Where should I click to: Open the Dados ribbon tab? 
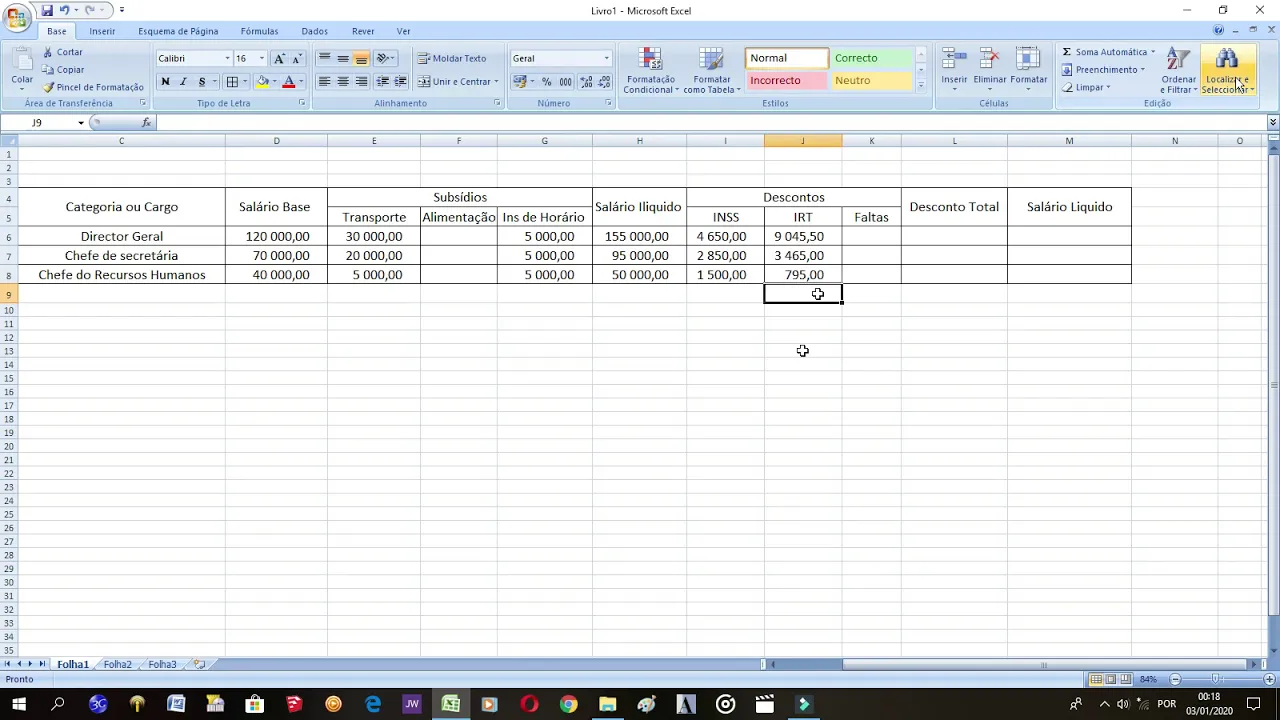click(x=314, y=31)
